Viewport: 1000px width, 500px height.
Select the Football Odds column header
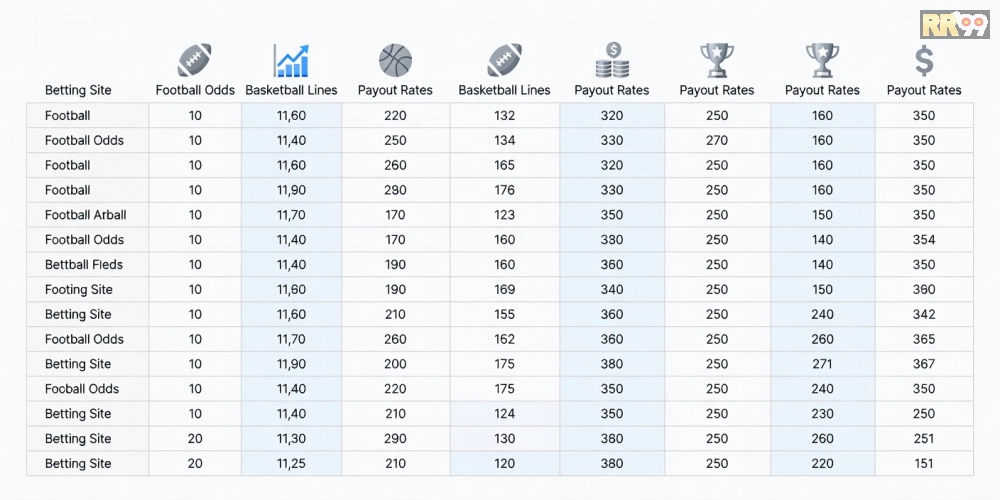[x=195, y=91]
